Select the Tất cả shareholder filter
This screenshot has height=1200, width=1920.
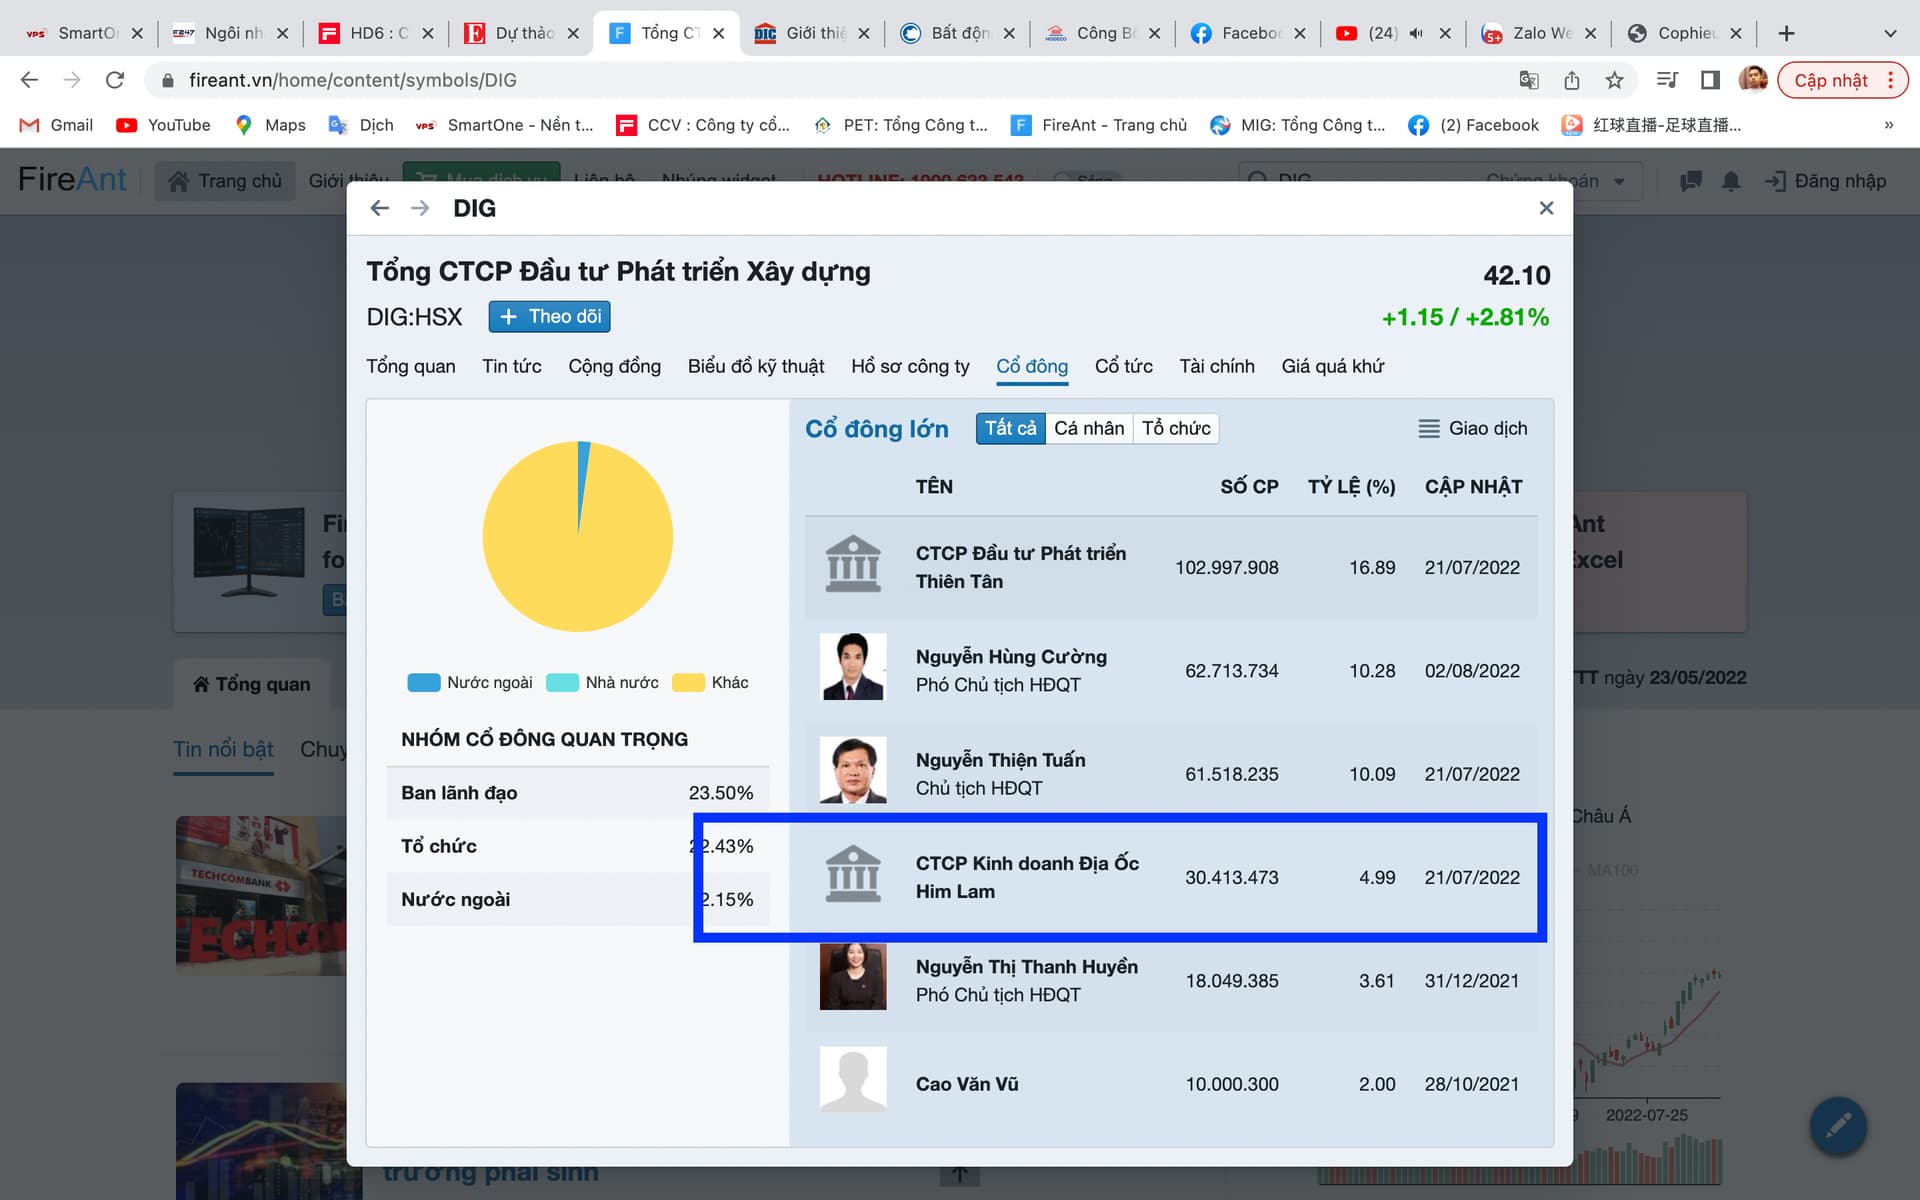coord(1010,428)
